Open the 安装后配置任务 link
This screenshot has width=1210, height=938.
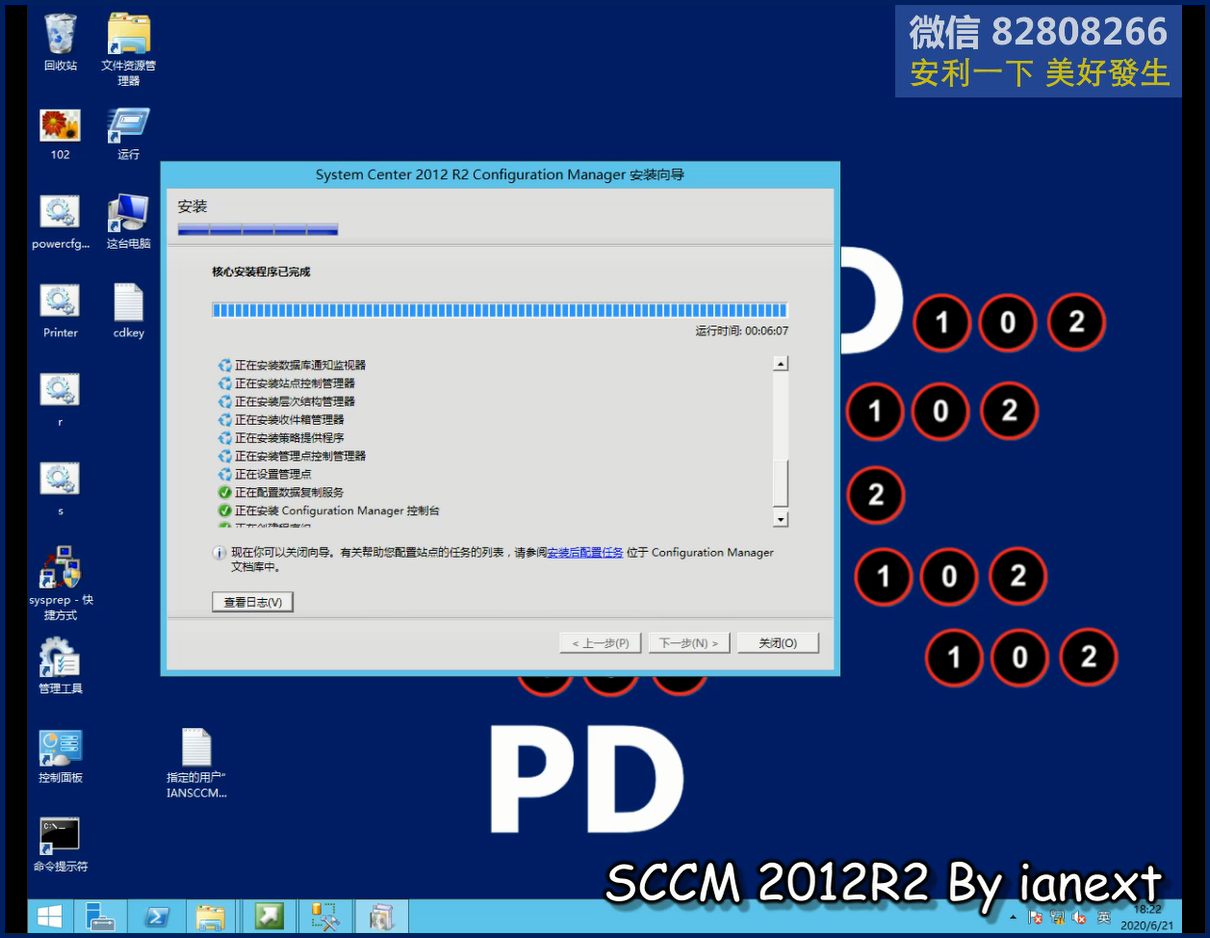pos(585,552)
